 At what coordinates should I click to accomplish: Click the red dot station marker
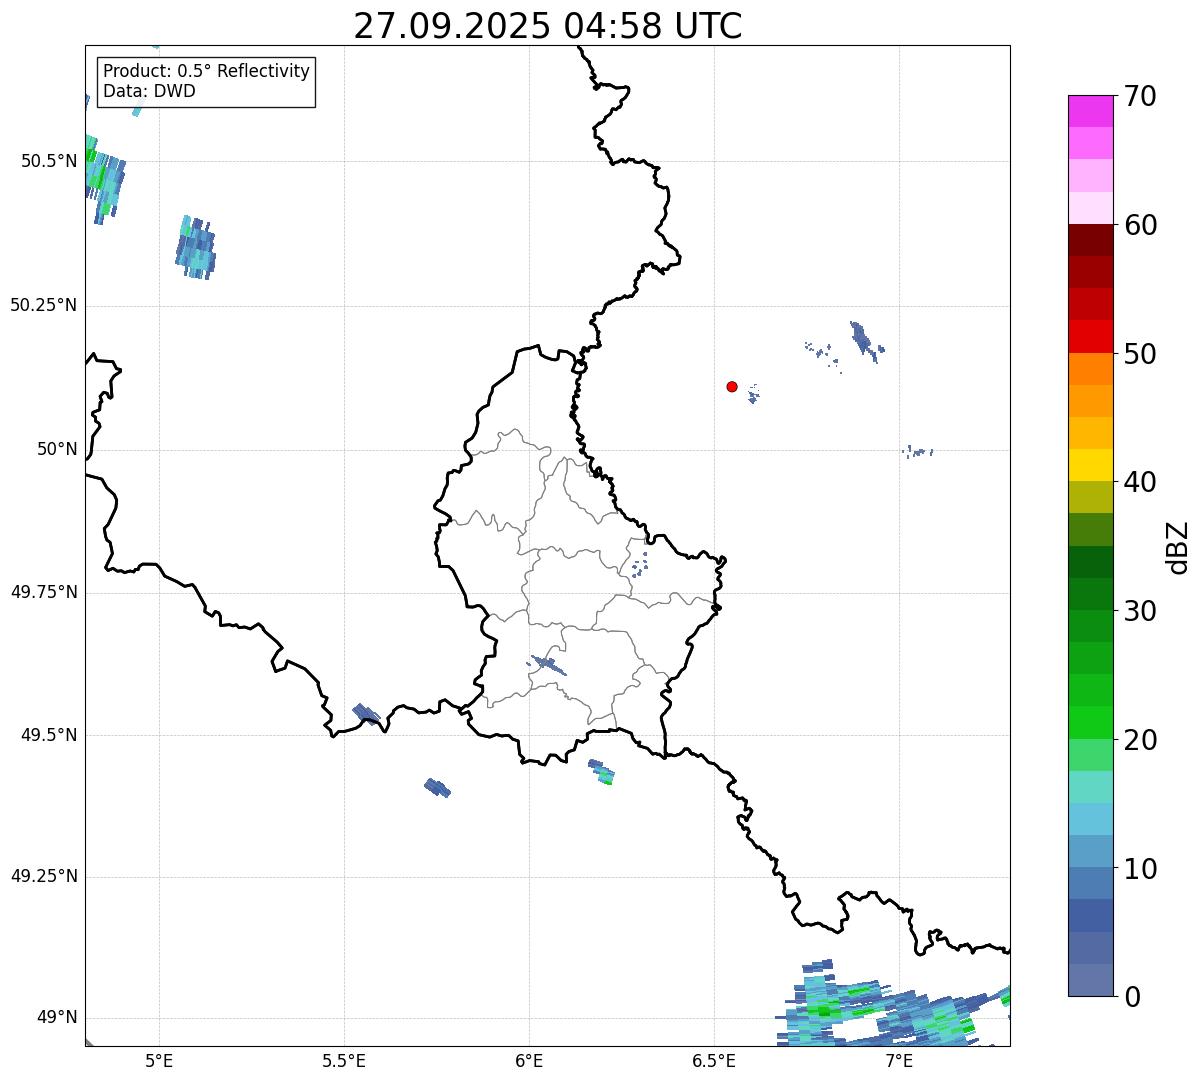pyautogui.click(x=732, y=386)
